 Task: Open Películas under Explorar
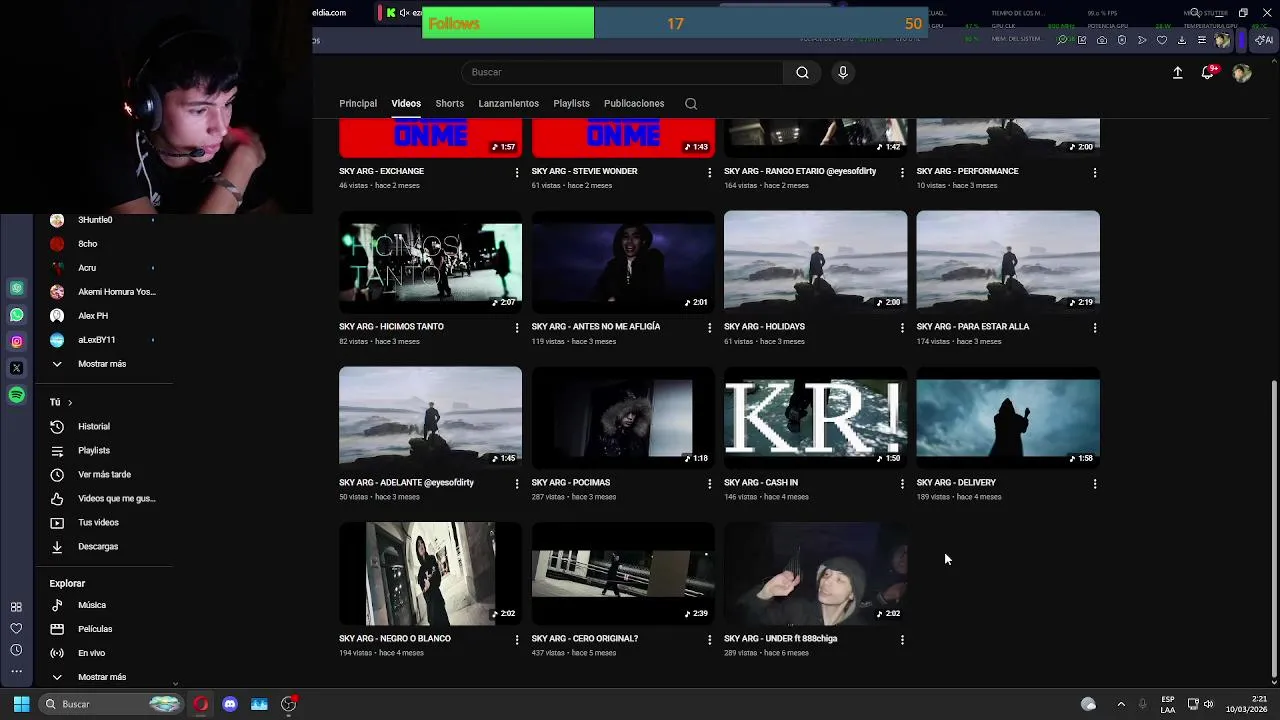[x=103, y=629]
